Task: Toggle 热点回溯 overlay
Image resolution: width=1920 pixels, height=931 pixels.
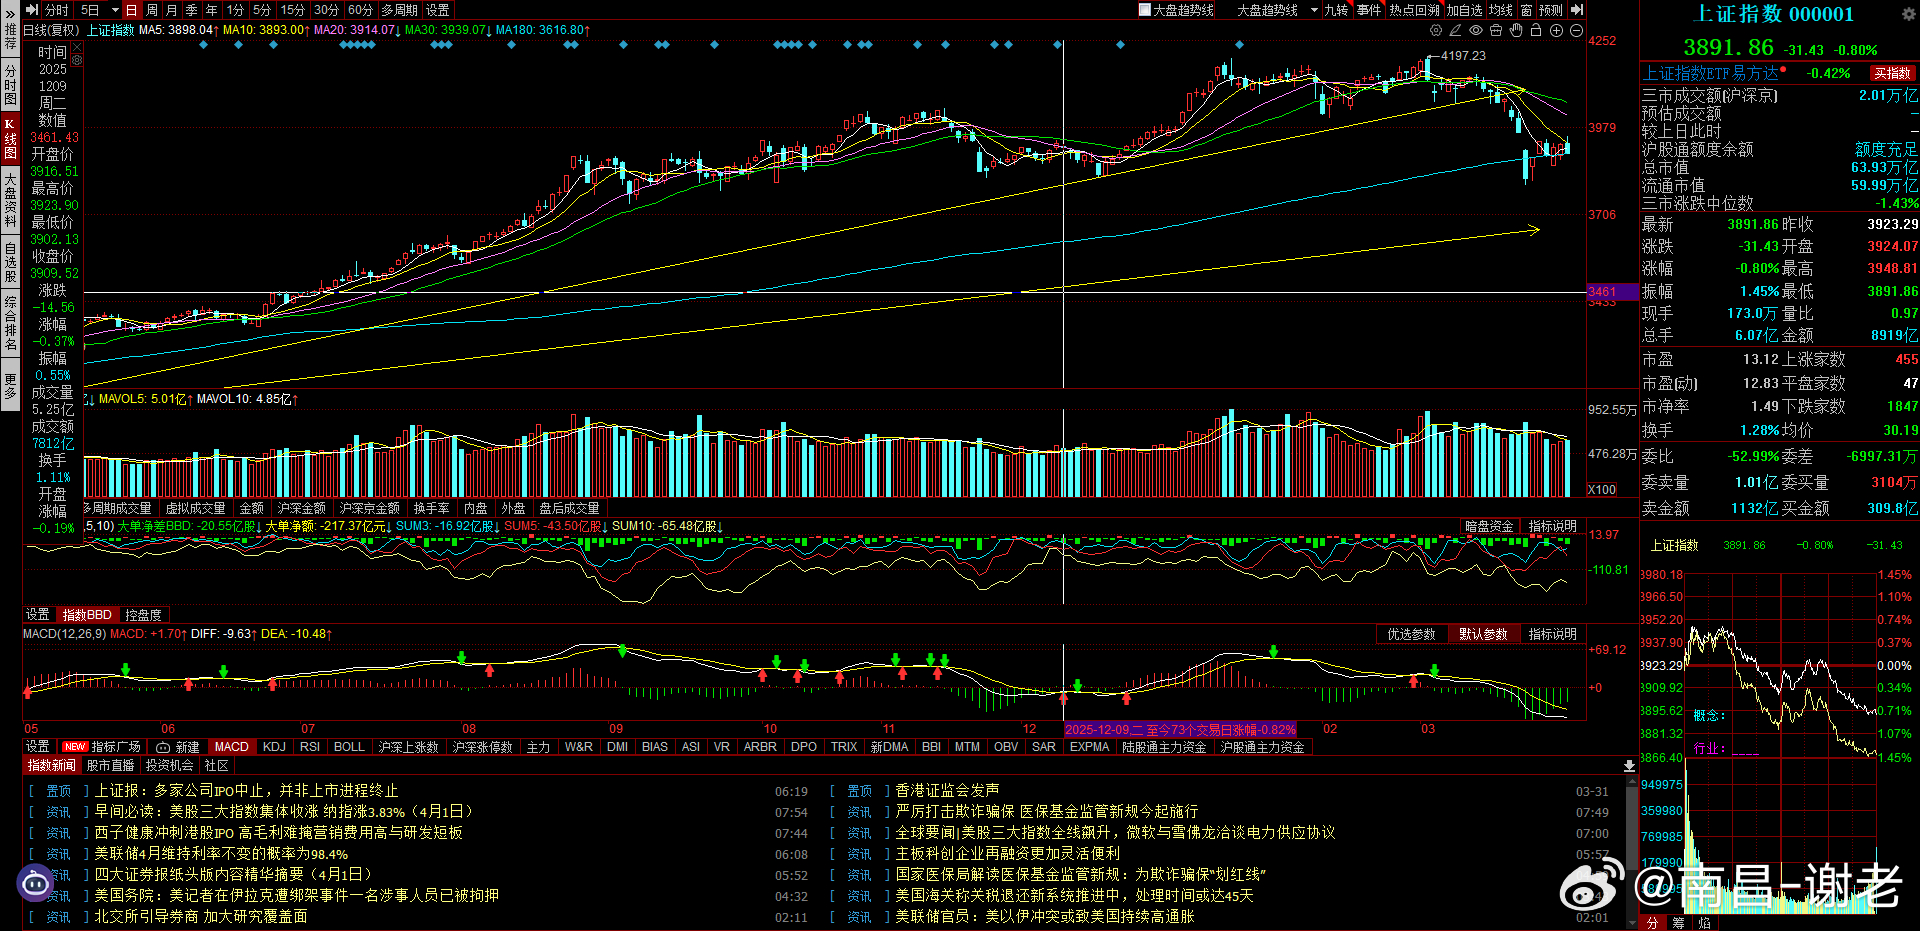Action: (x=1414, y=10)
